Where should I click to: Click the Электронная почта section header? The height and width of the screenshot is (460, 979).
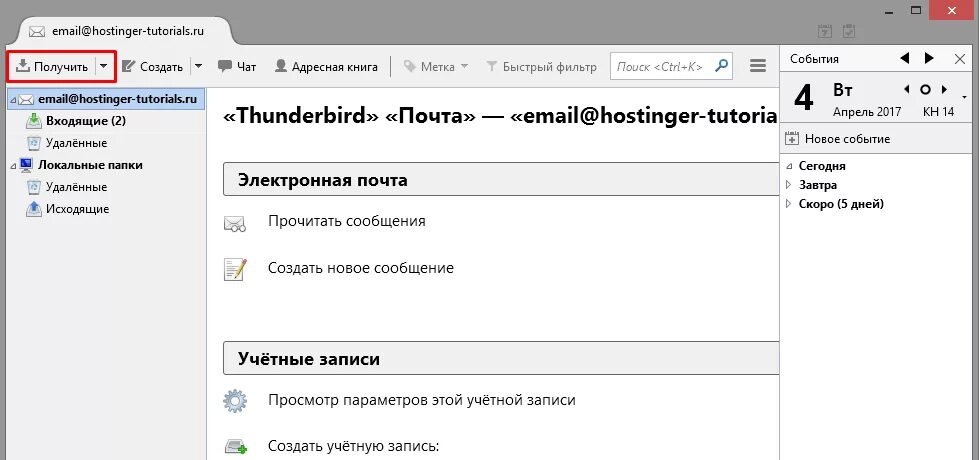pyautogui.click(x=501, y=180)
